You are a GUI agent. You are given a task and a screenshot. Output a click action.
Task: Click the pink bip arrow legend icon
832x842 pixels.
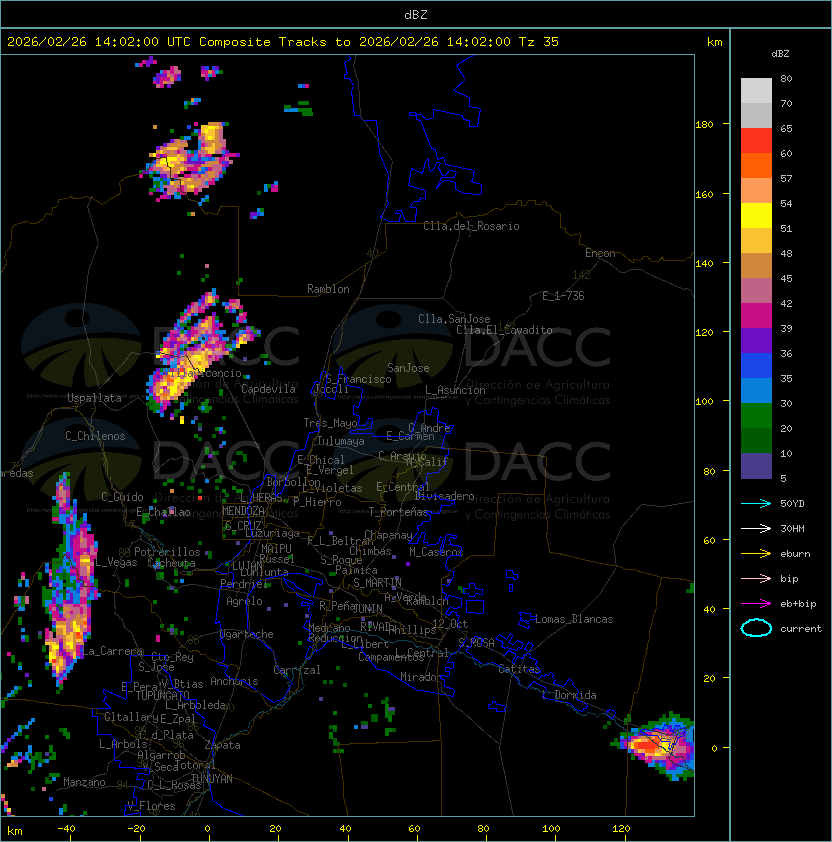point(756,578)
